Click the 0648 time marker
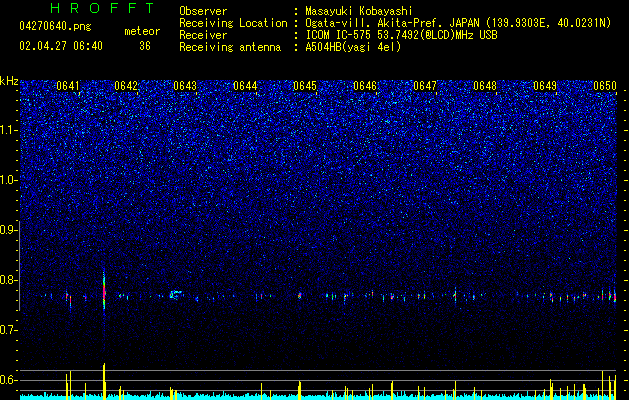Viewport: 629px width, 400px height. pyautogui.click(x=485, y=86)
